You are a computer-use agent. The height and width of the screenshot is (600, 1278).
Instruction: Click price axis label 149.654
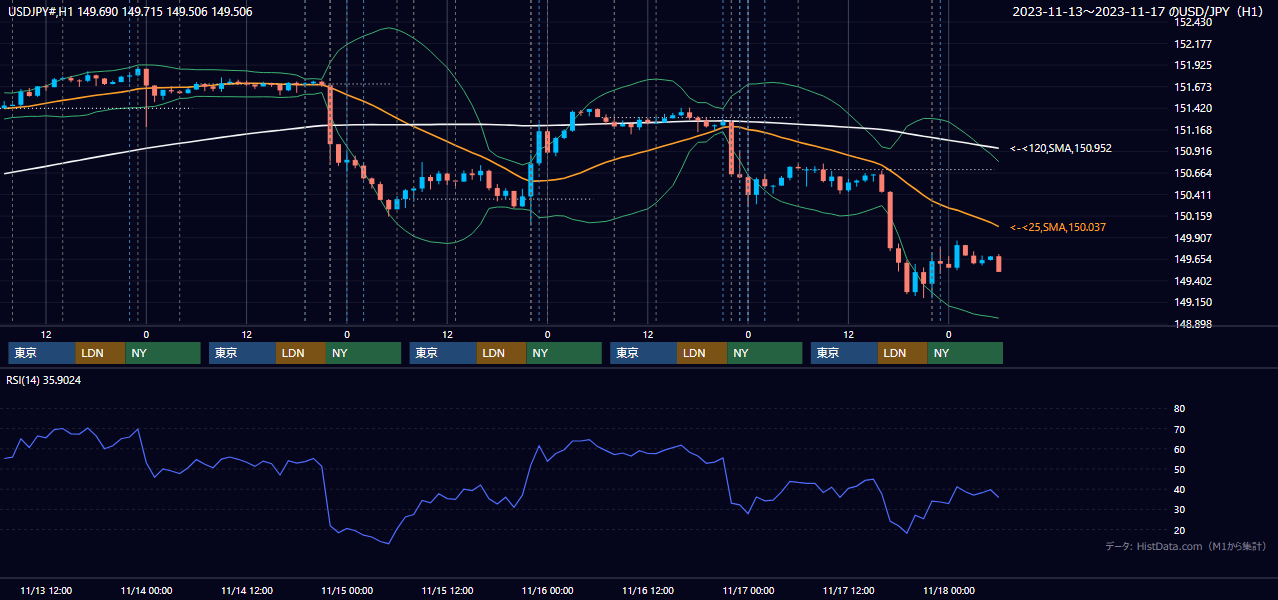(x=1193, y=259)
